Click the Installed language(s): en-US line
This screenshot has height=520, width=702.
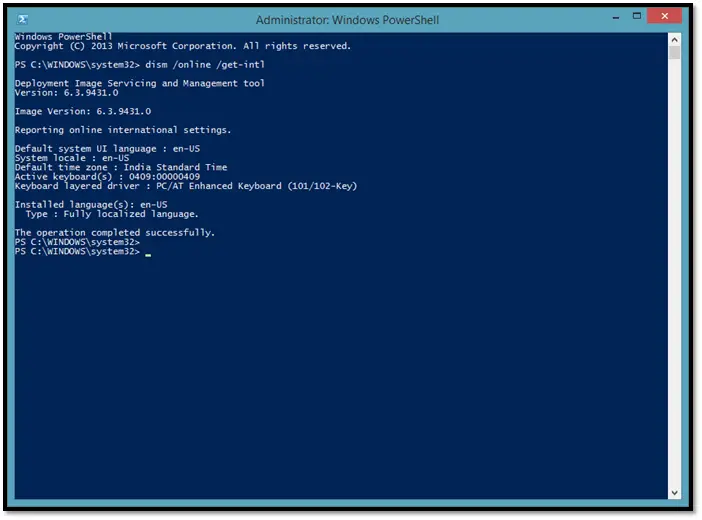91,205
